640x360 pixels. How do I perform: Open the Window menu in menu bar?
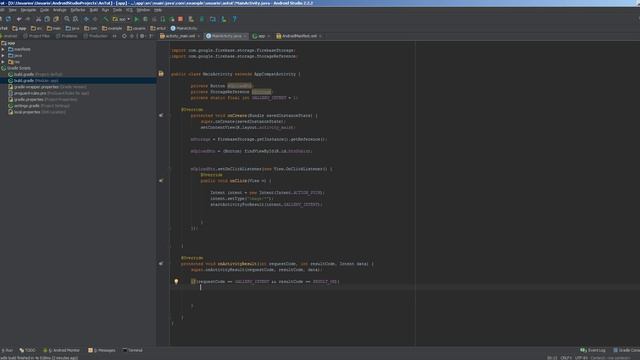tap(143, 10)
